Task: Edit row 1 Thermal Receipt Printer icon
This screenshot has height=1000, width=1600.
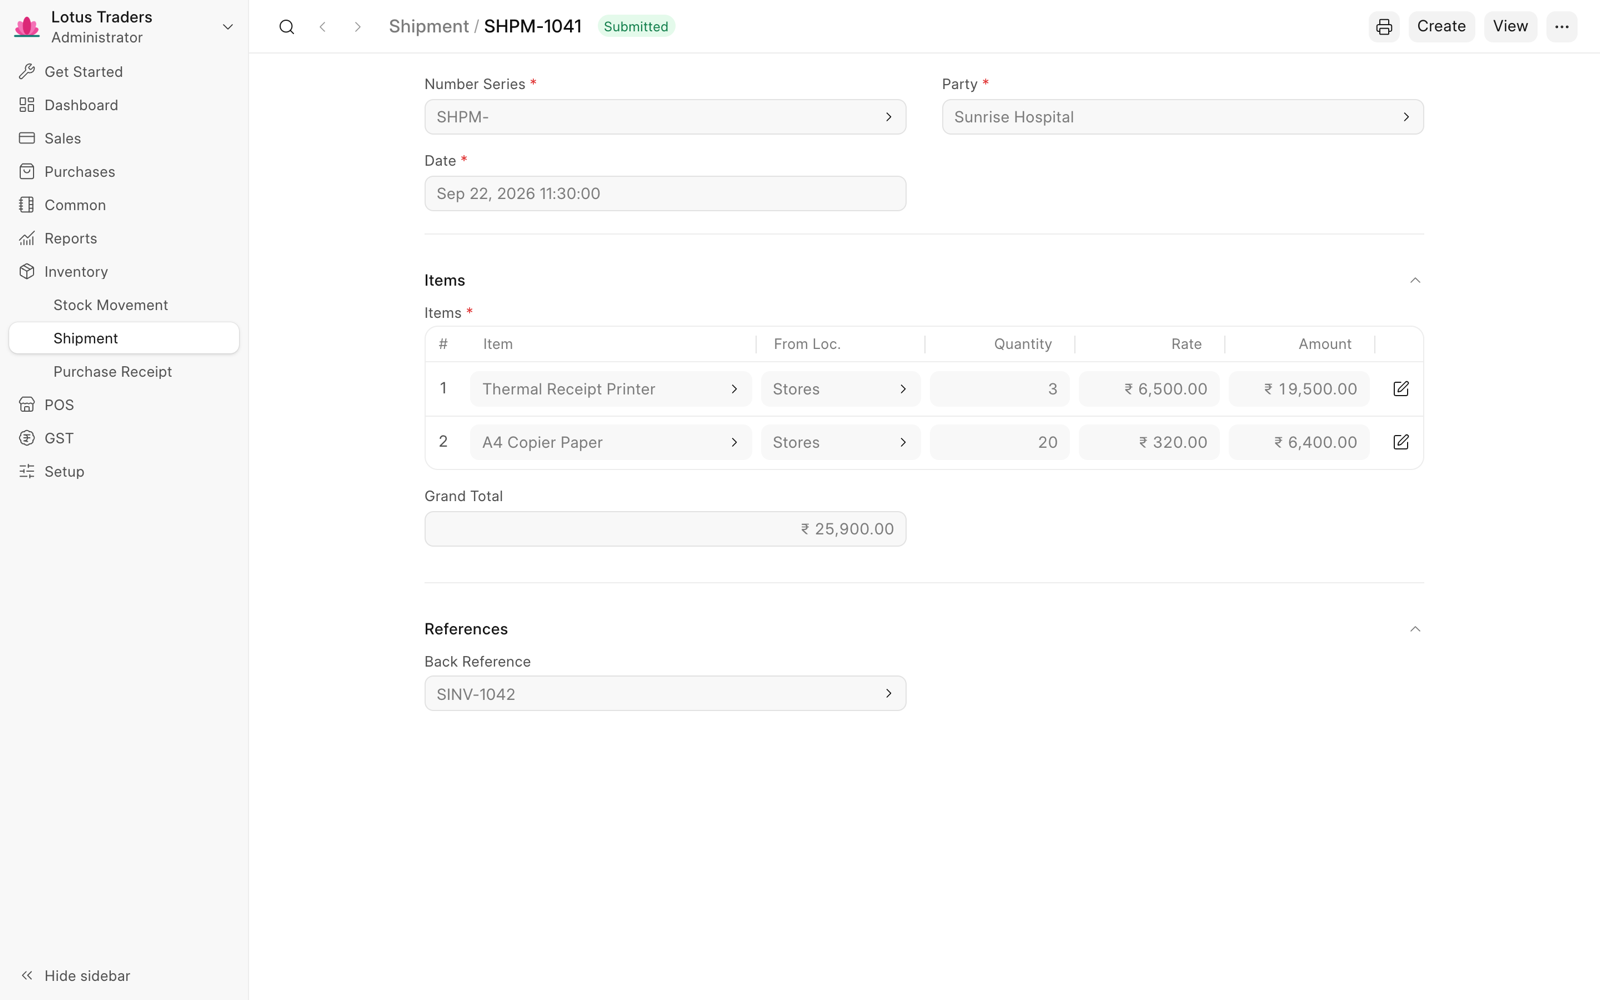Action: point(1401,389)
